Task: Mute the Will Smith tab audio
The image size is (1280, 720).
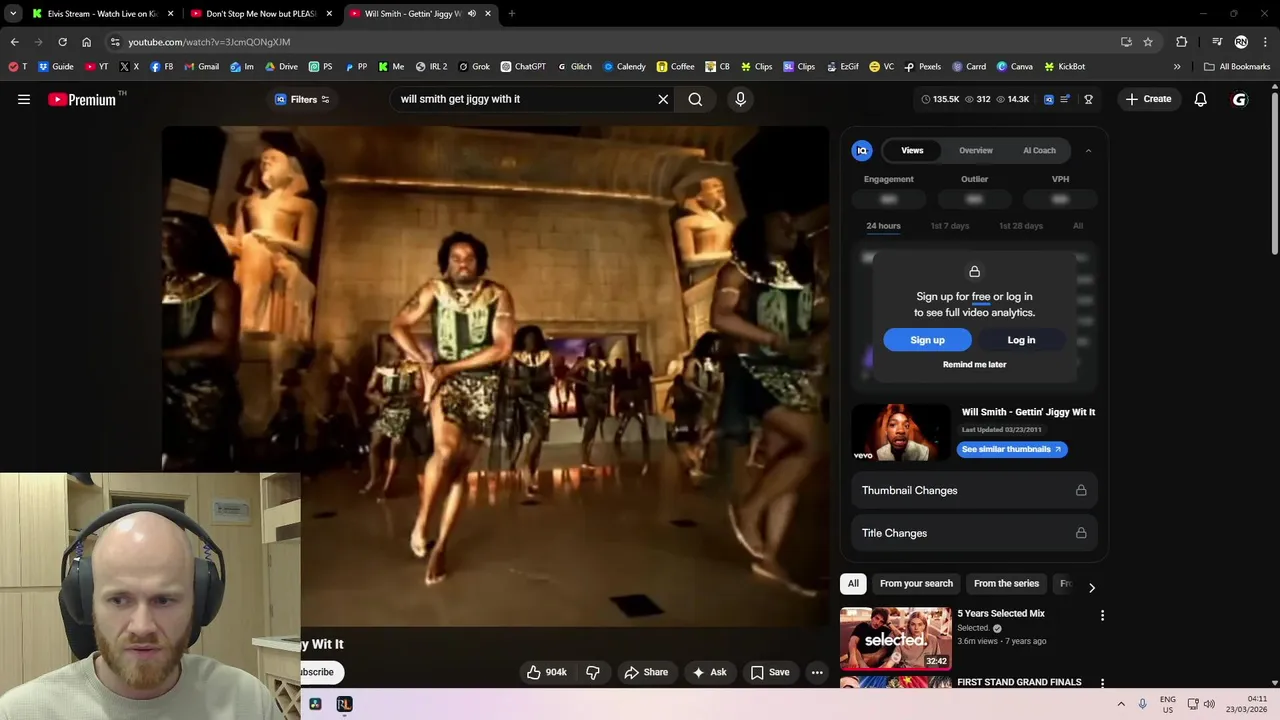Action: point(471,14)
